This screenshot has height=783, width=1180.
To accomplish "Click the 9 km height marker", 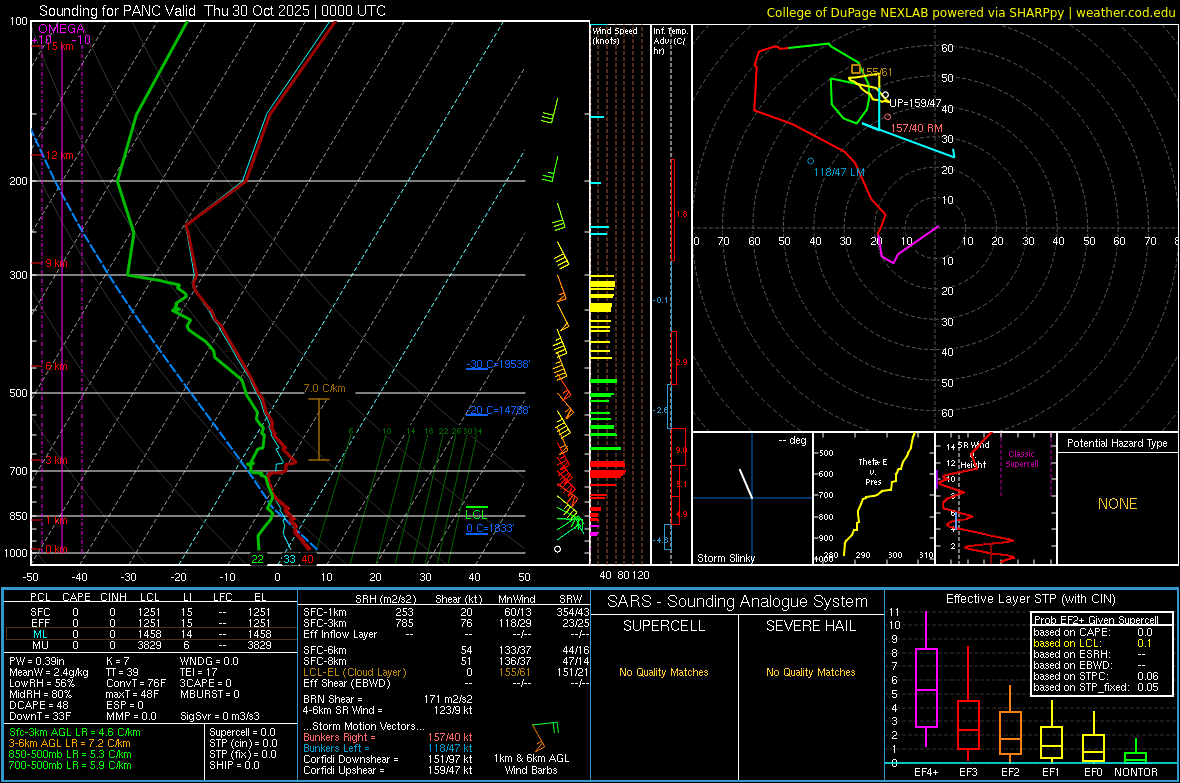I will pos(56,263).
